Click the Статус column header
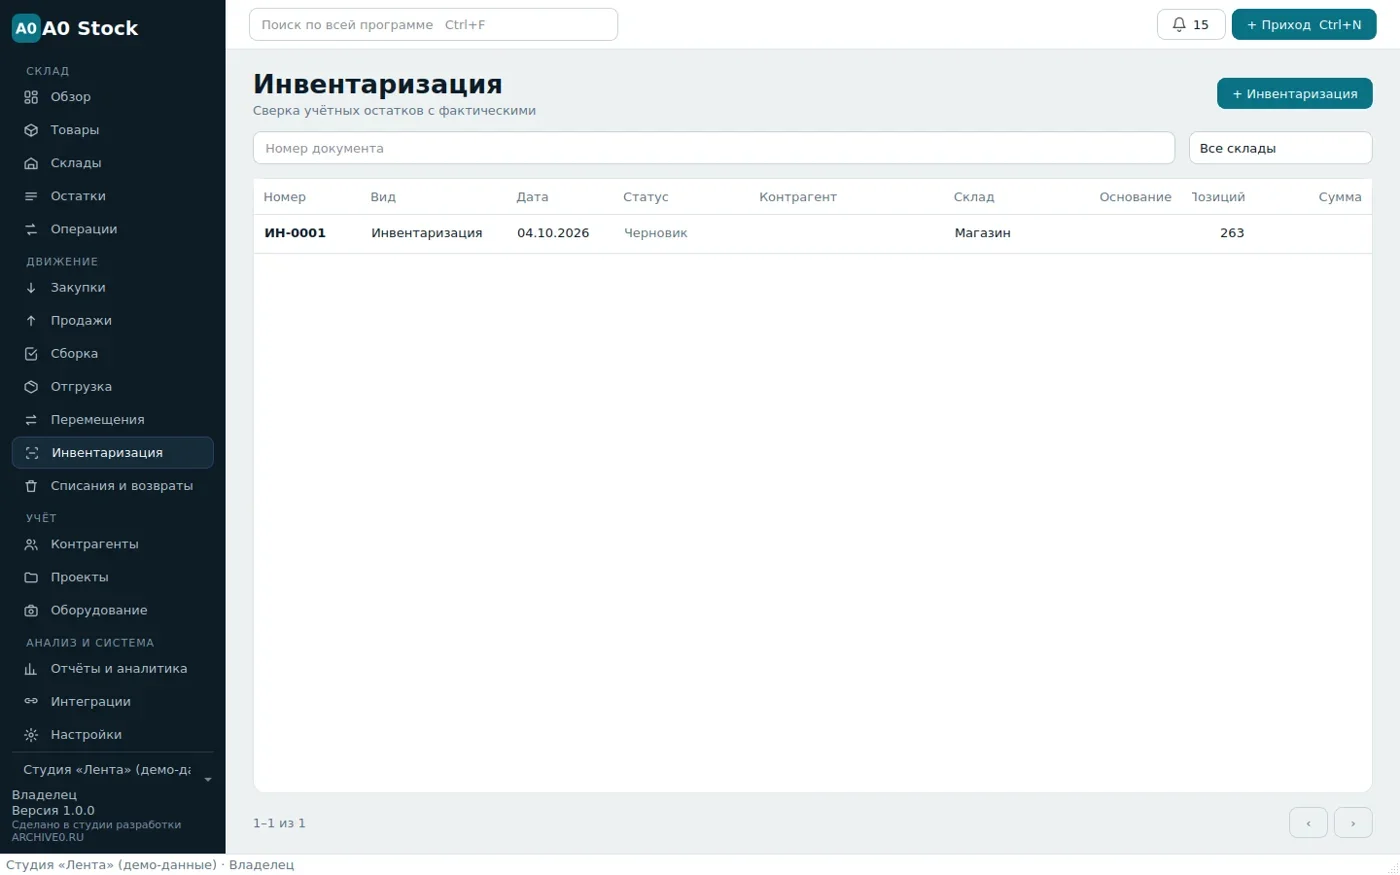 click(646, 197)
